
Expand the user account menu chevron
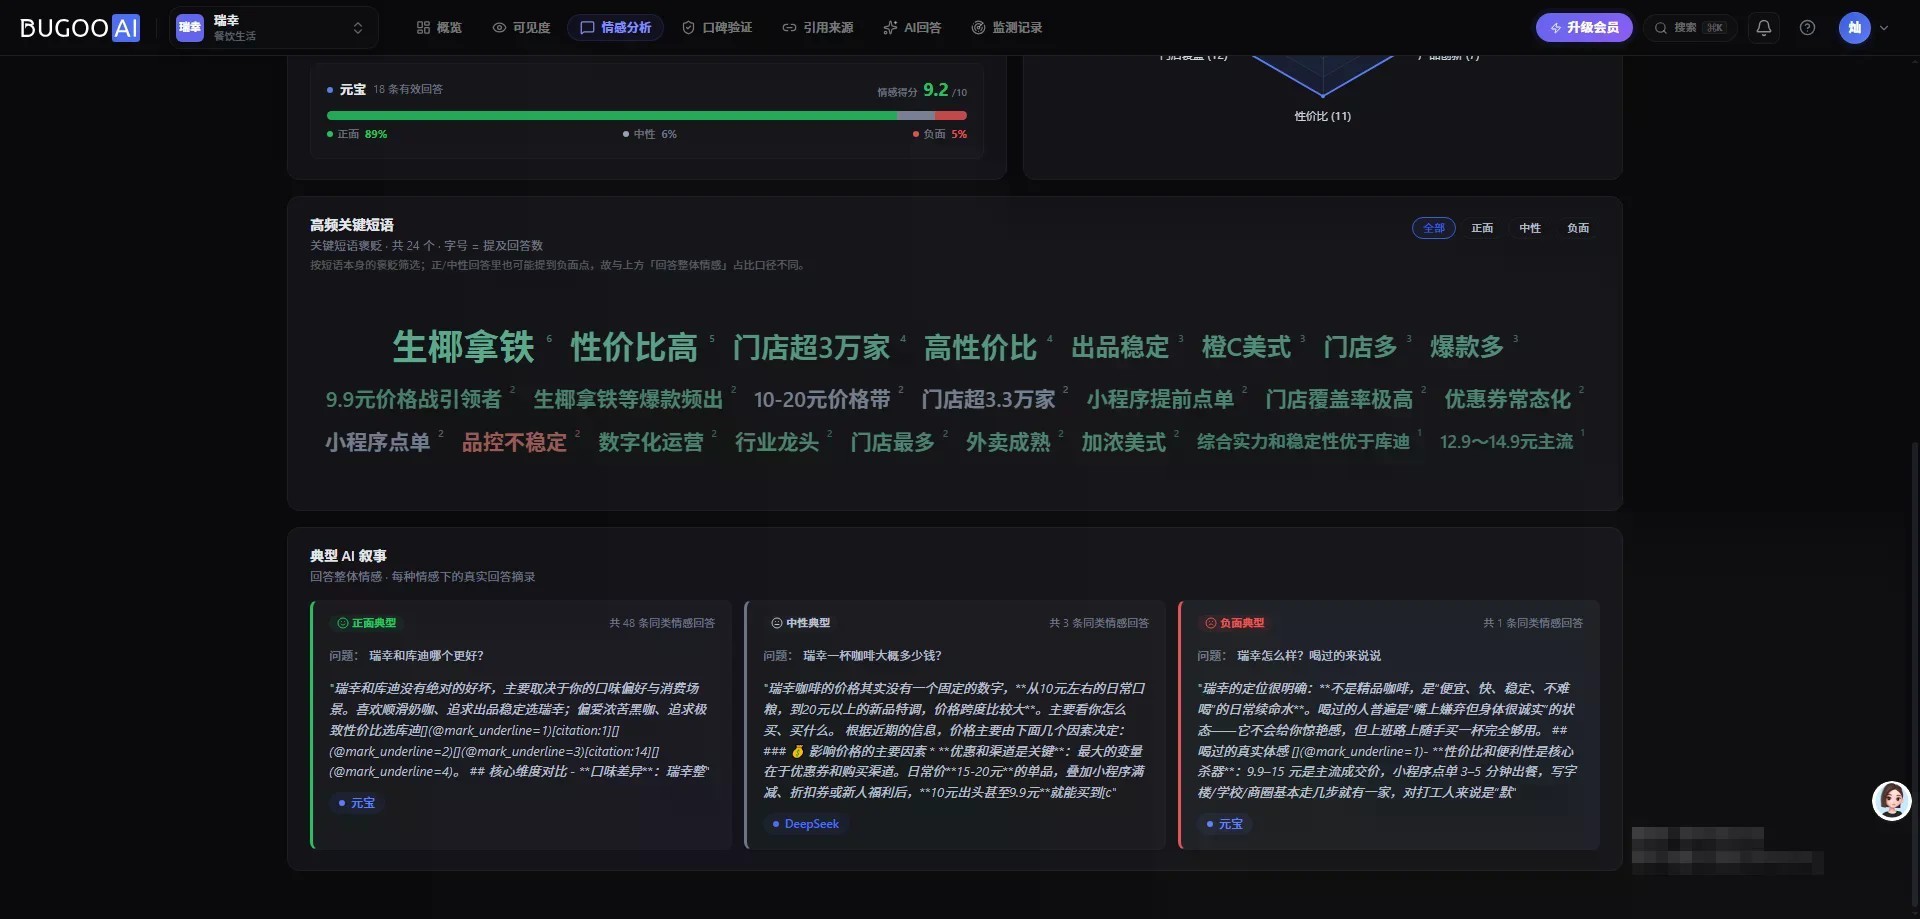[1884, 28]
